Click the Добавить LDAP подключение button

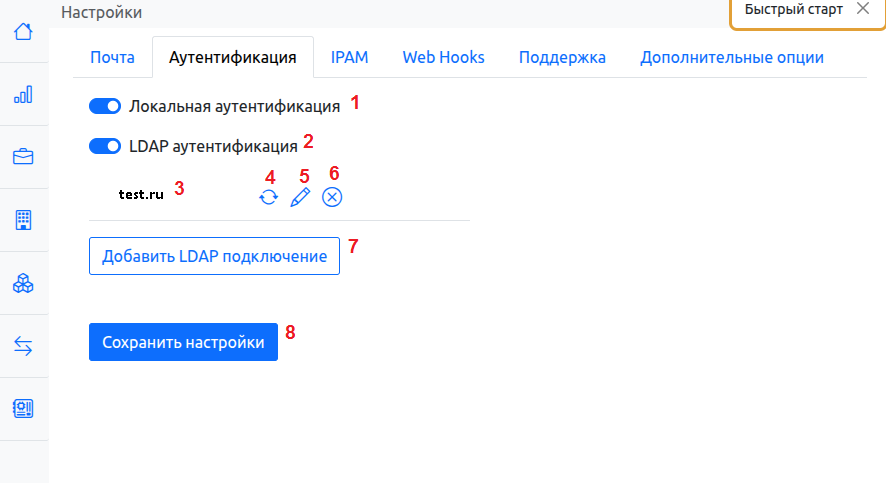pos(214,256)
